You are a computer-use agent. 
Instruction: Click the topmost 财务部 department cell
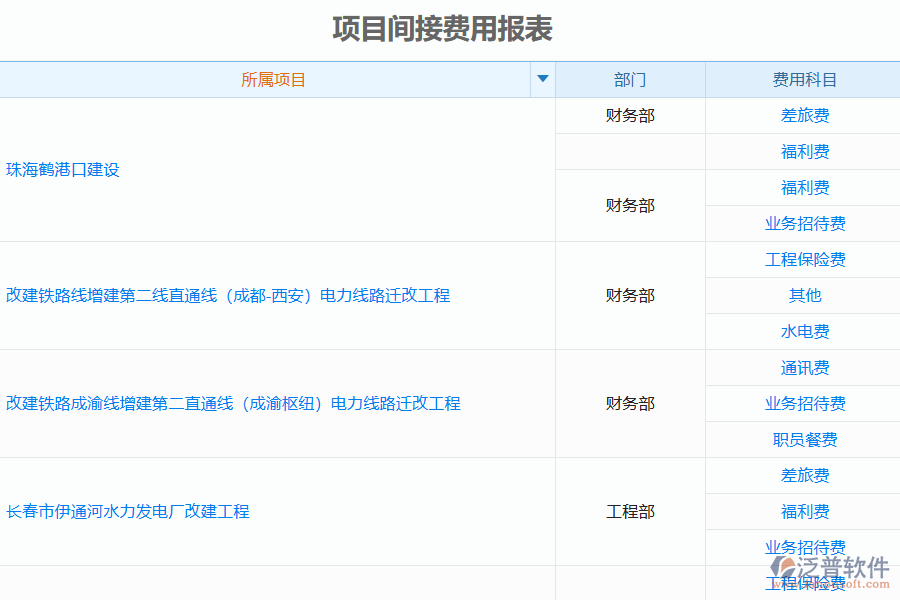tap(630, 115)
